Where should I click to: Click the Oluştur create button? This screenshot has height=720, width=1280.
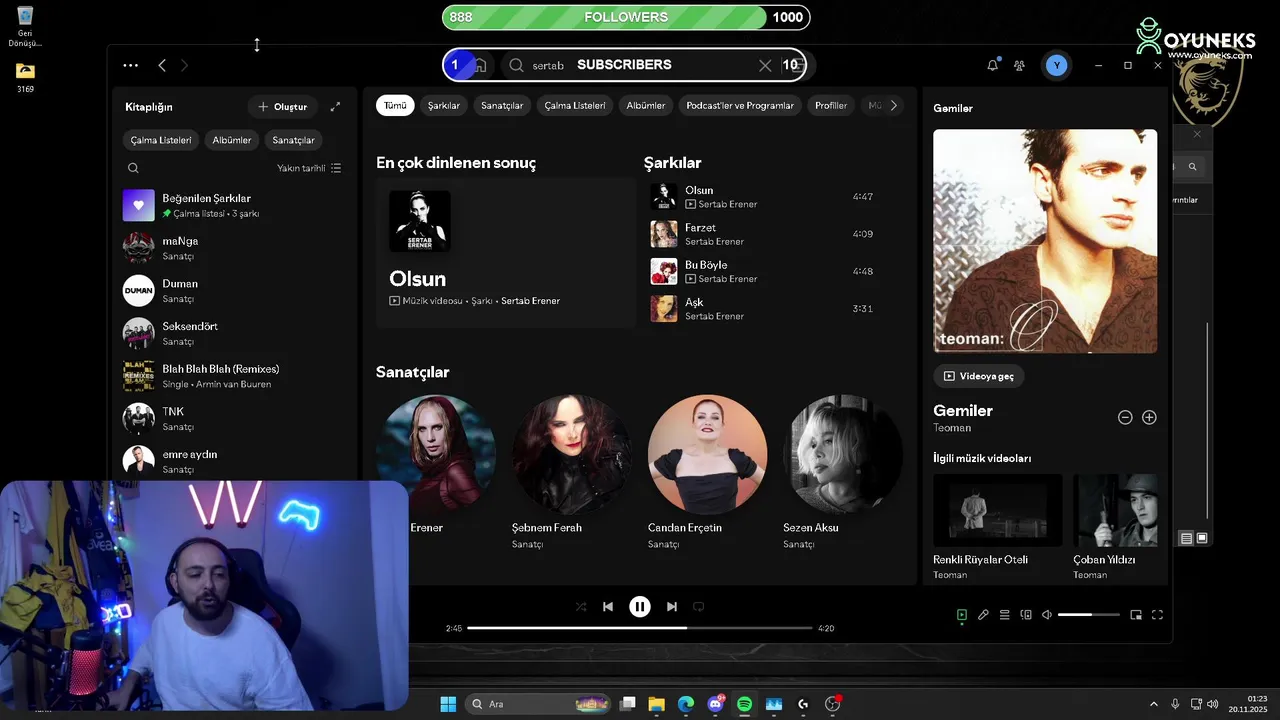(283, 106)
